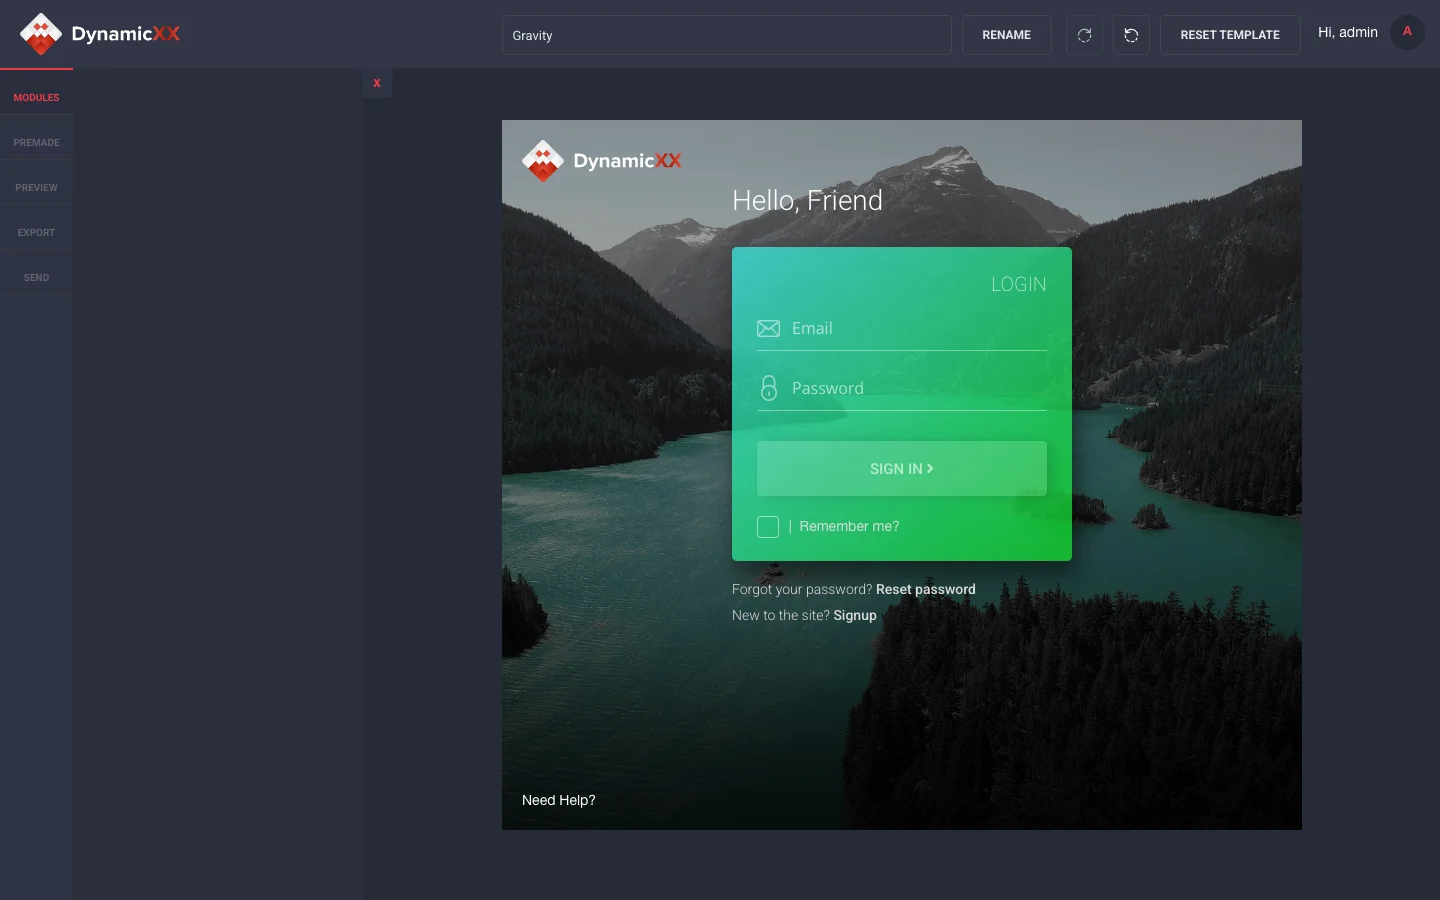Viewport: 1440px width, 900px height.
Task: Click the padlock icon beside Password
Action: pyautogui.click(x=768, y=388)
